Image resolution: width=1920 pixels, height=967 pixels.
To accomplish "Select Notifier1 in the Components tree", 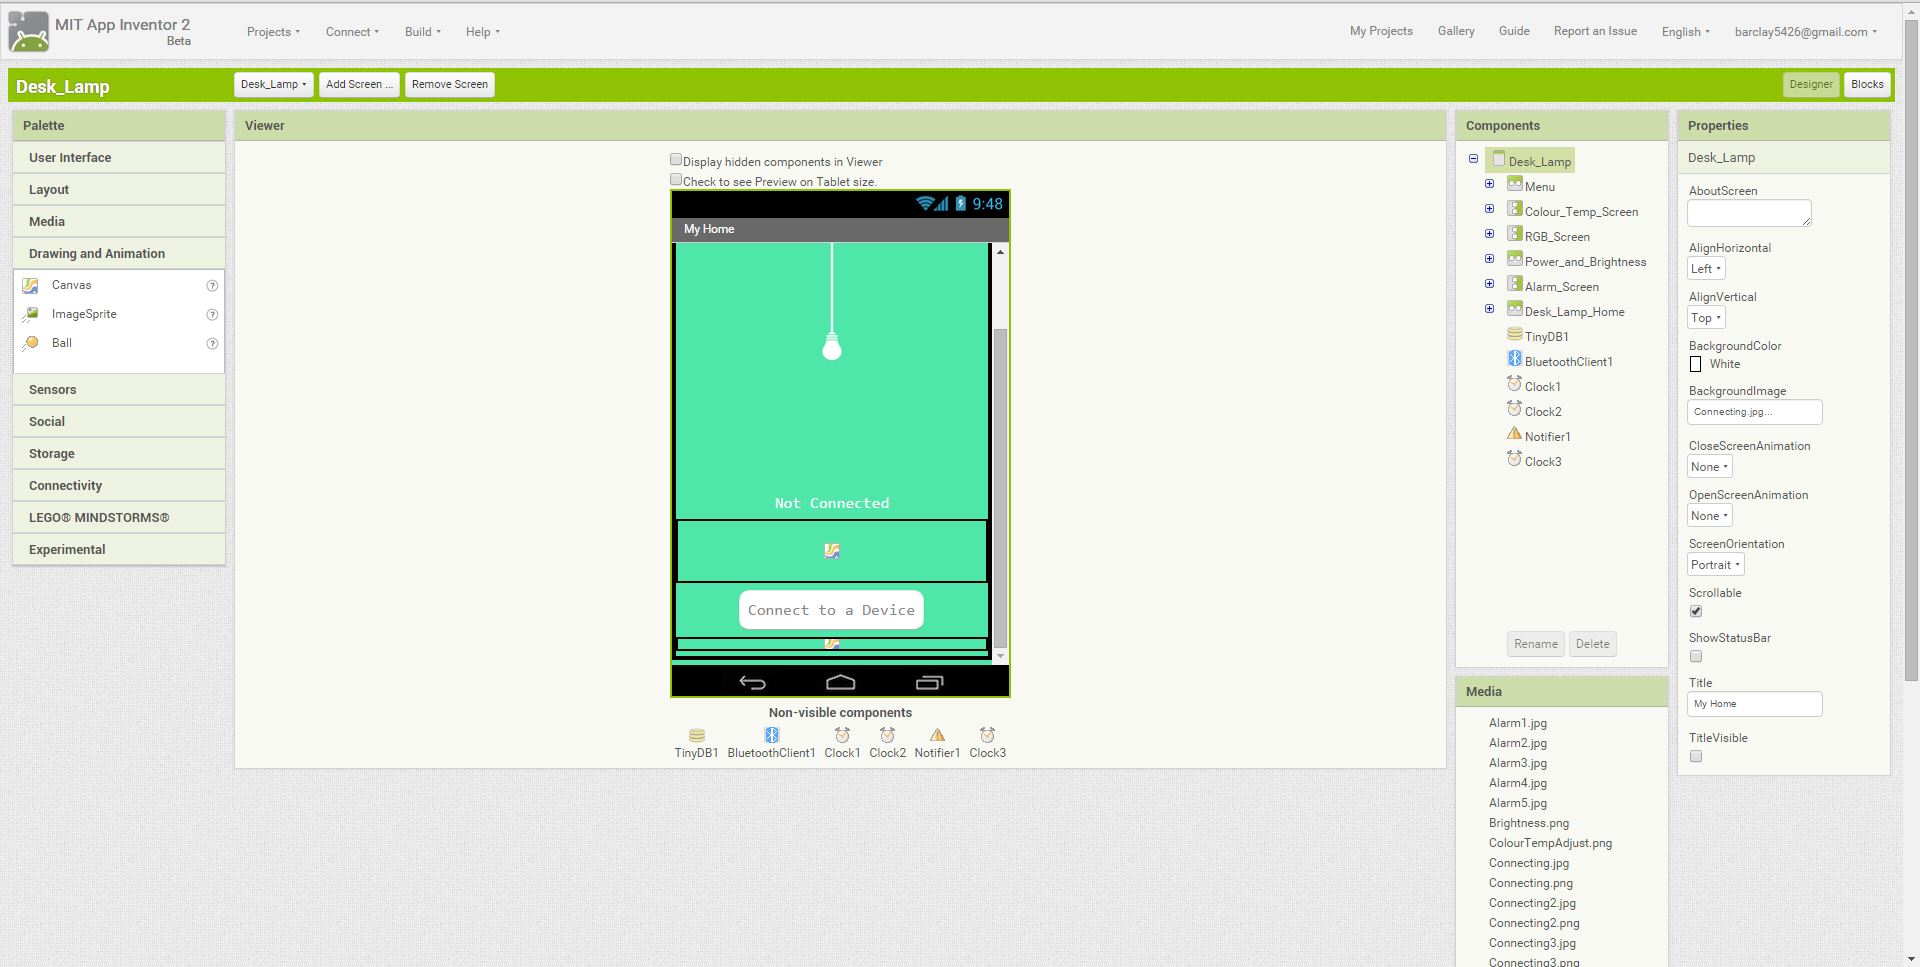I will pos(1547,437).
